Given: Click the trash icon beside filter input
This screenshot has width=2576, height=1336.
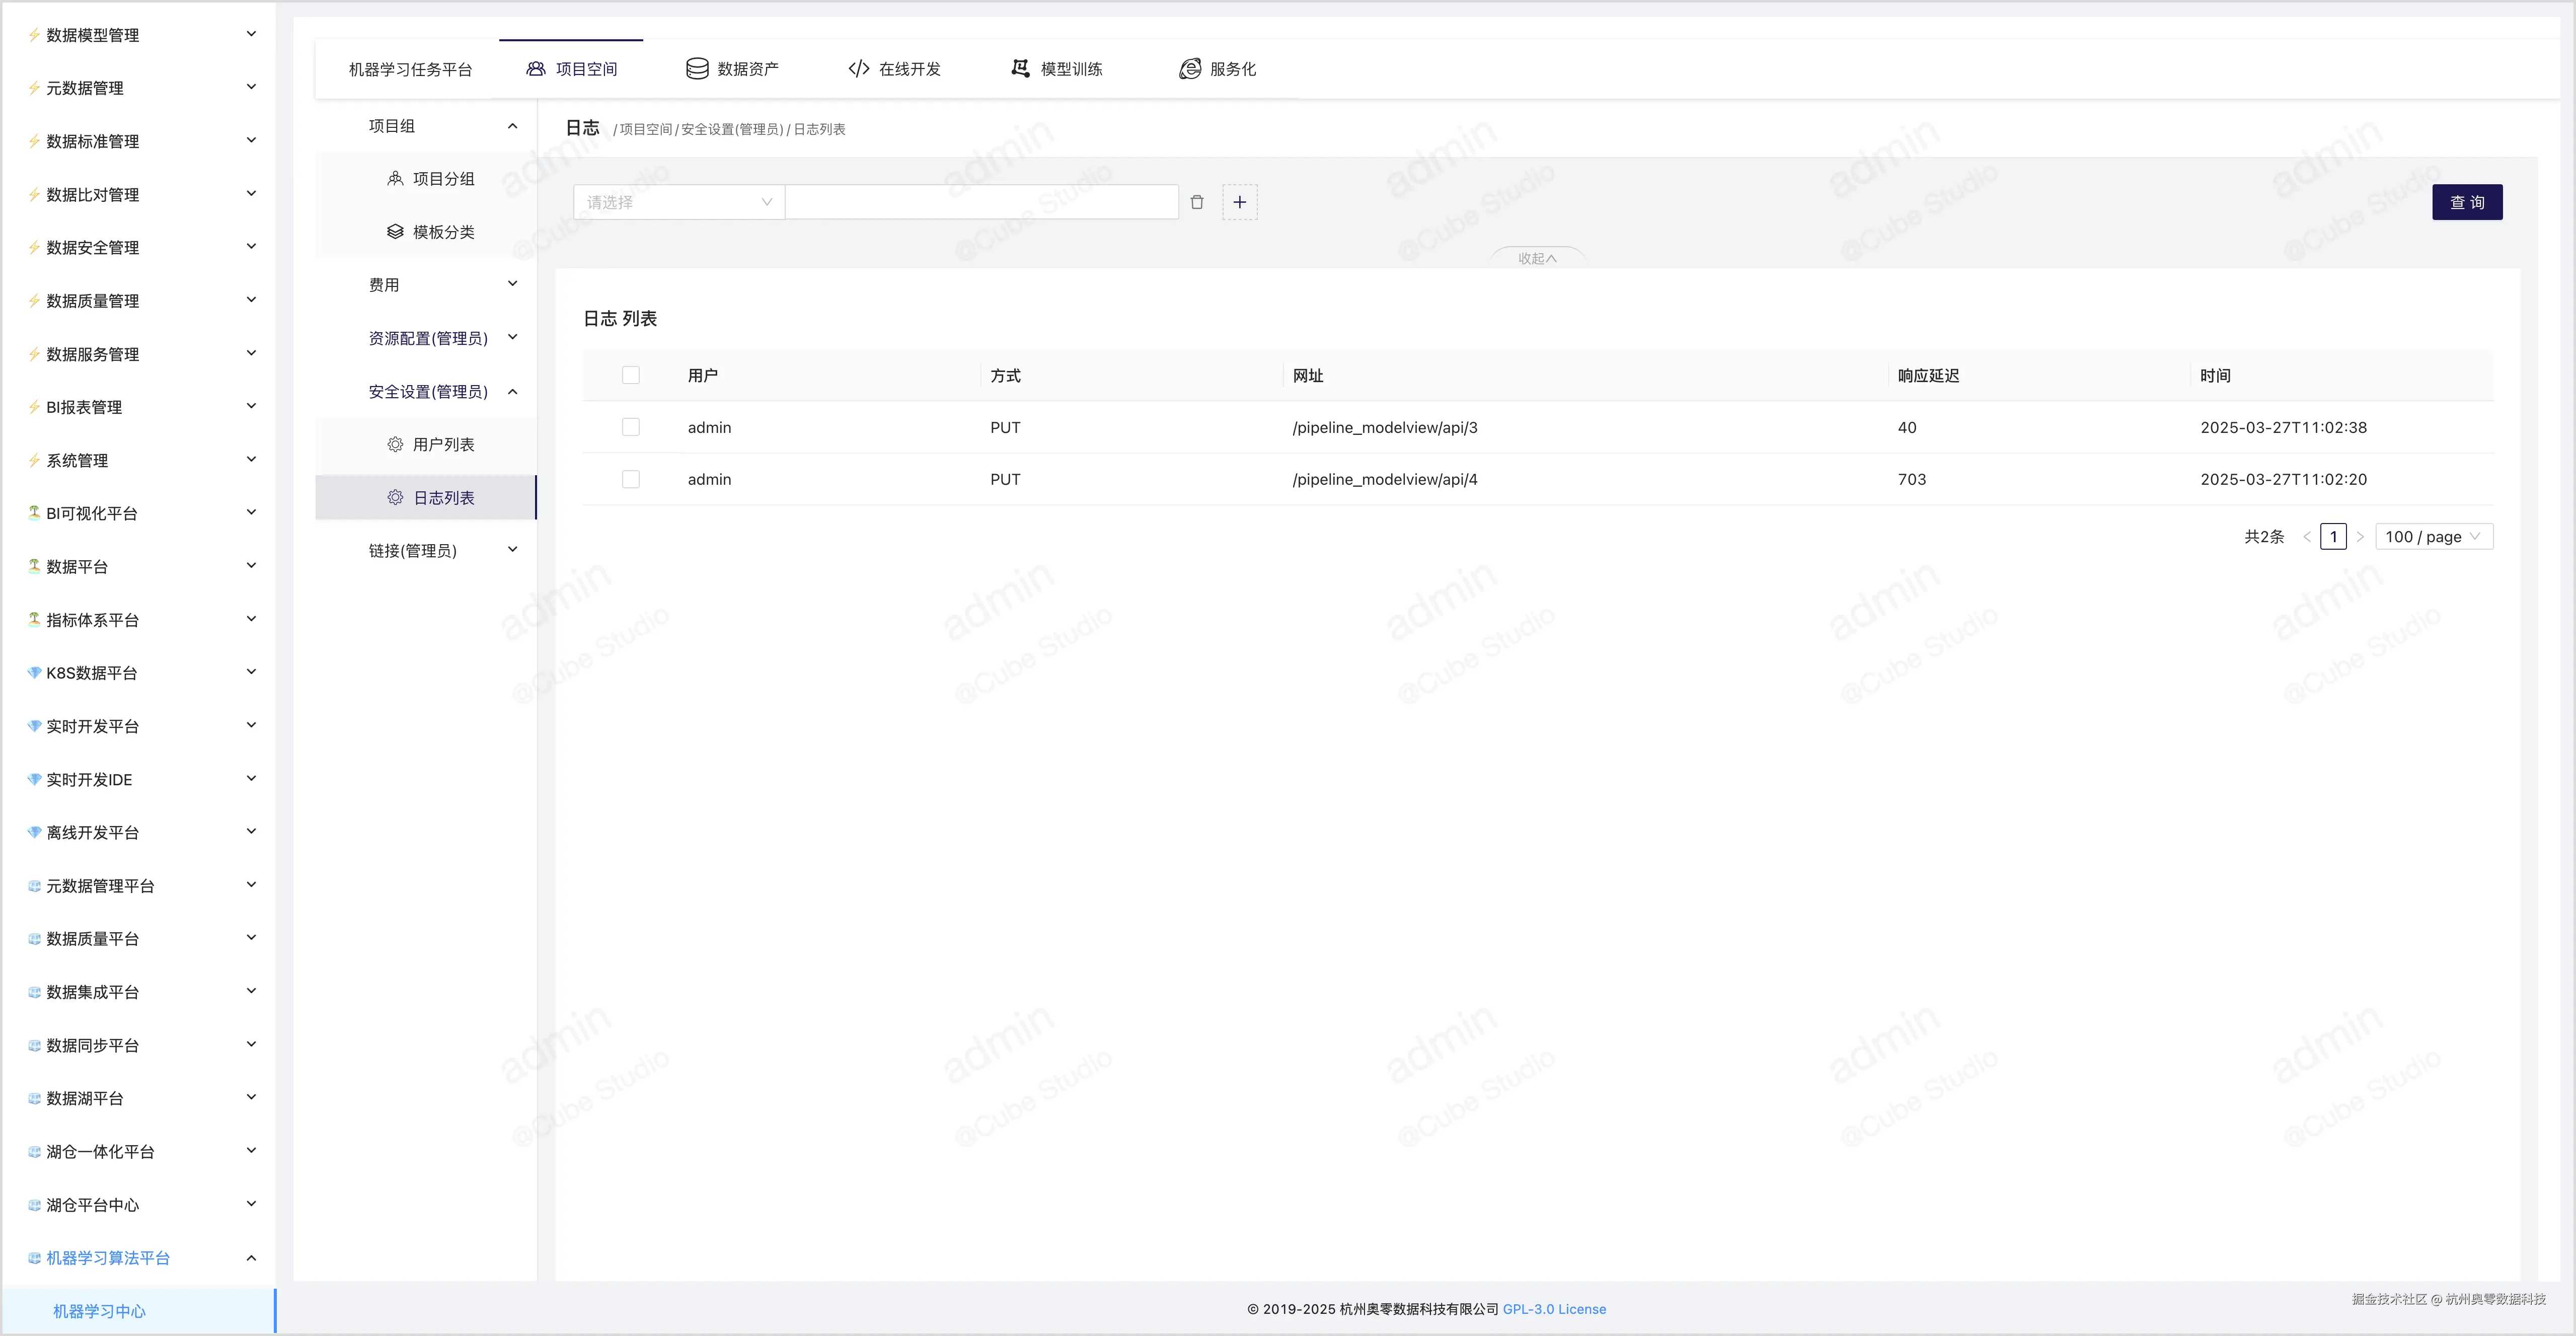Looking at the screenshot, I should click(x=1197, y=202).
